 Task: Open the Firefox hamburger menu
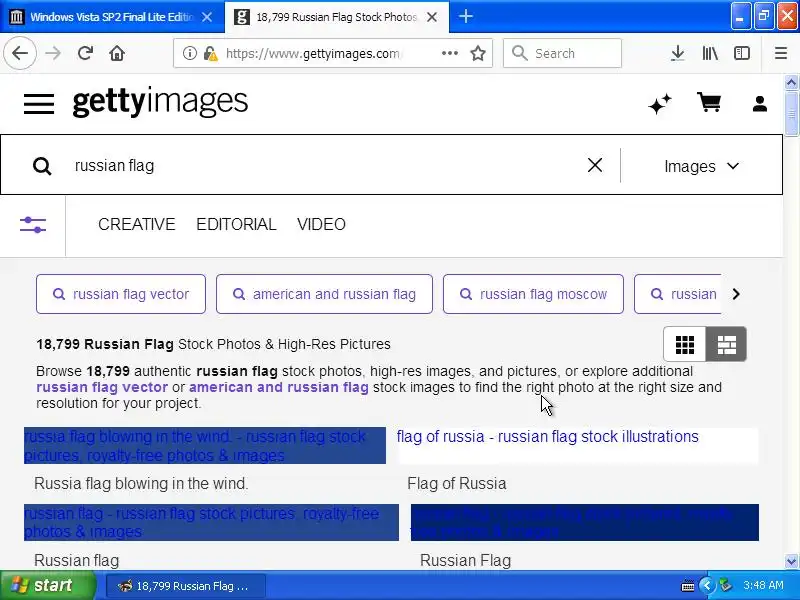pyautogui.click(x=781, y=53)
